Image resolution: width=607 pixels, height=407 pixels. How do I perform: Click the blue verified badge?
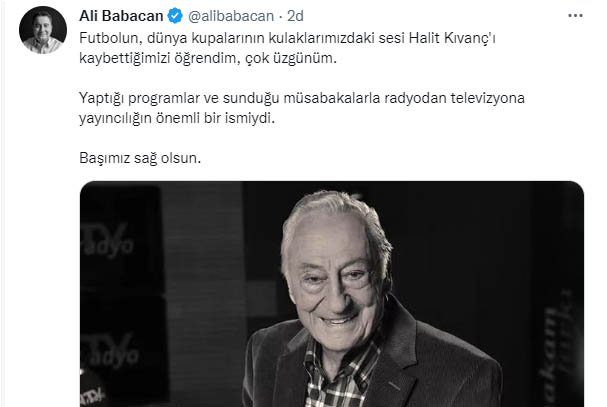175,16
